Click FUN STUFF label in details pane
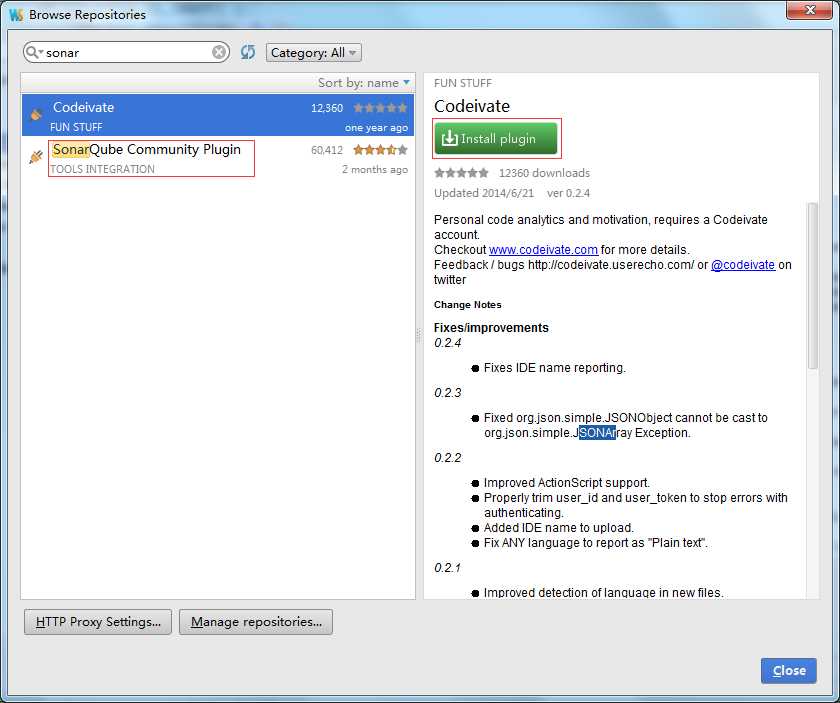Image resolution: width=840 pixels, height=703 pixels. 463,83
